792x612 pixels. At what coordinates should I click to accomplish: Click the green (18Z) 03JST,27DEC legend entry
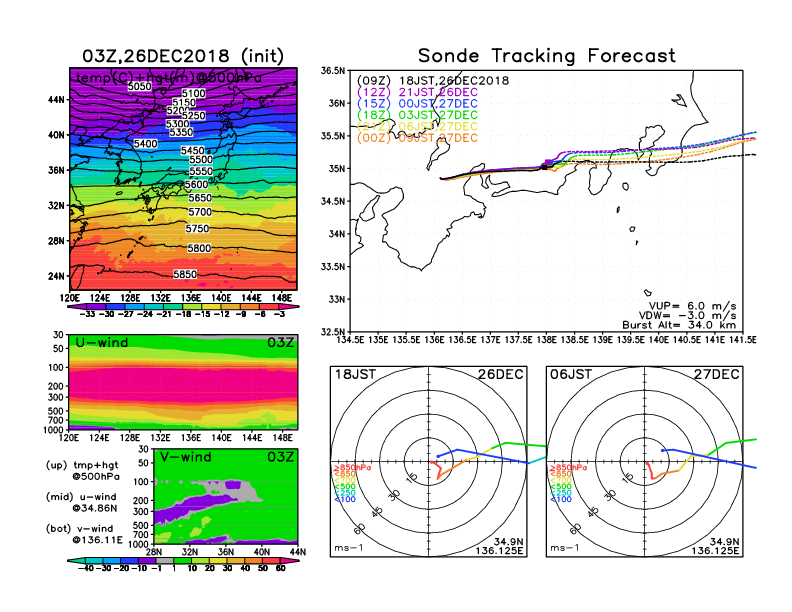(x=417, y=115)
